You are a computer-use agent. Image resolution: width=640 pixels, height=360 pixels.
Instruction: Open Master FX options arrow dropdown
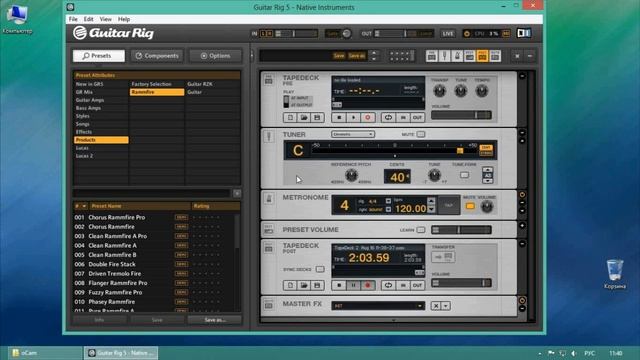point(446,306)
